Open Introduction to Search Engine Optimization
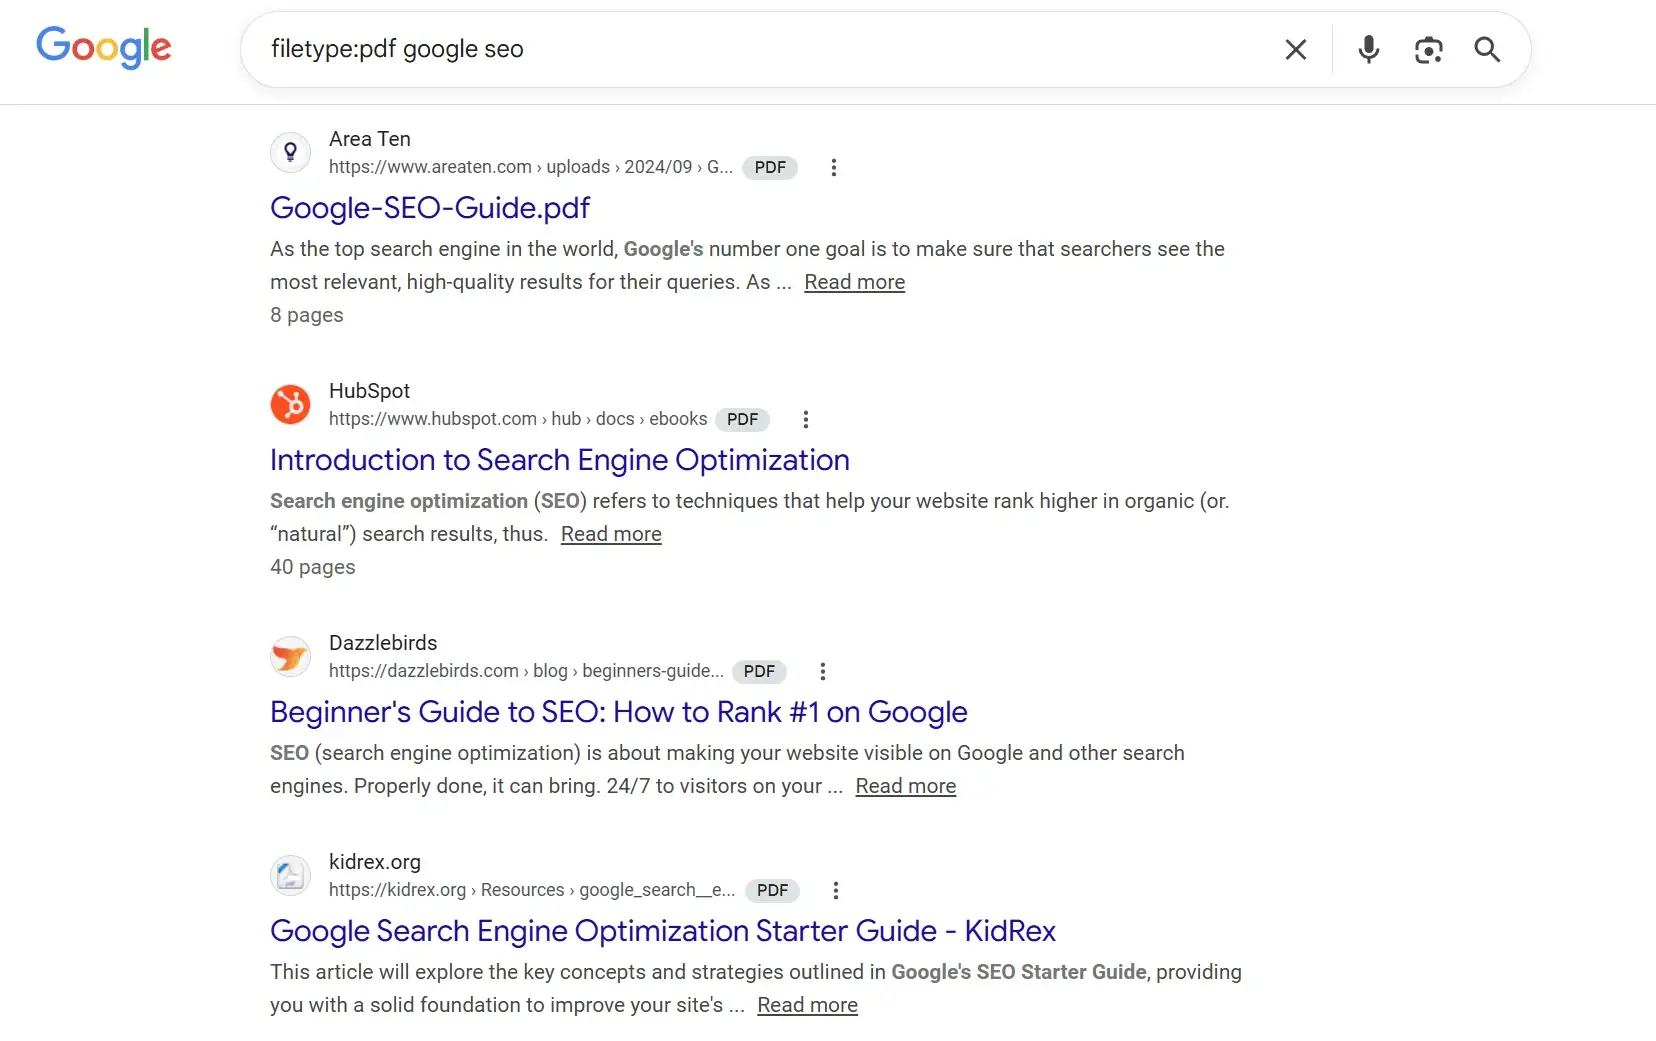This screenshot has height=1041, width=1656. (559, 460)
